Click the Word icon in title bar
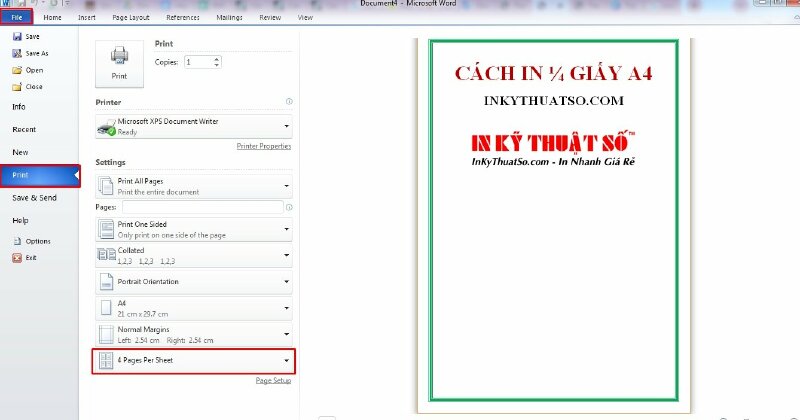 pos(6,3)
